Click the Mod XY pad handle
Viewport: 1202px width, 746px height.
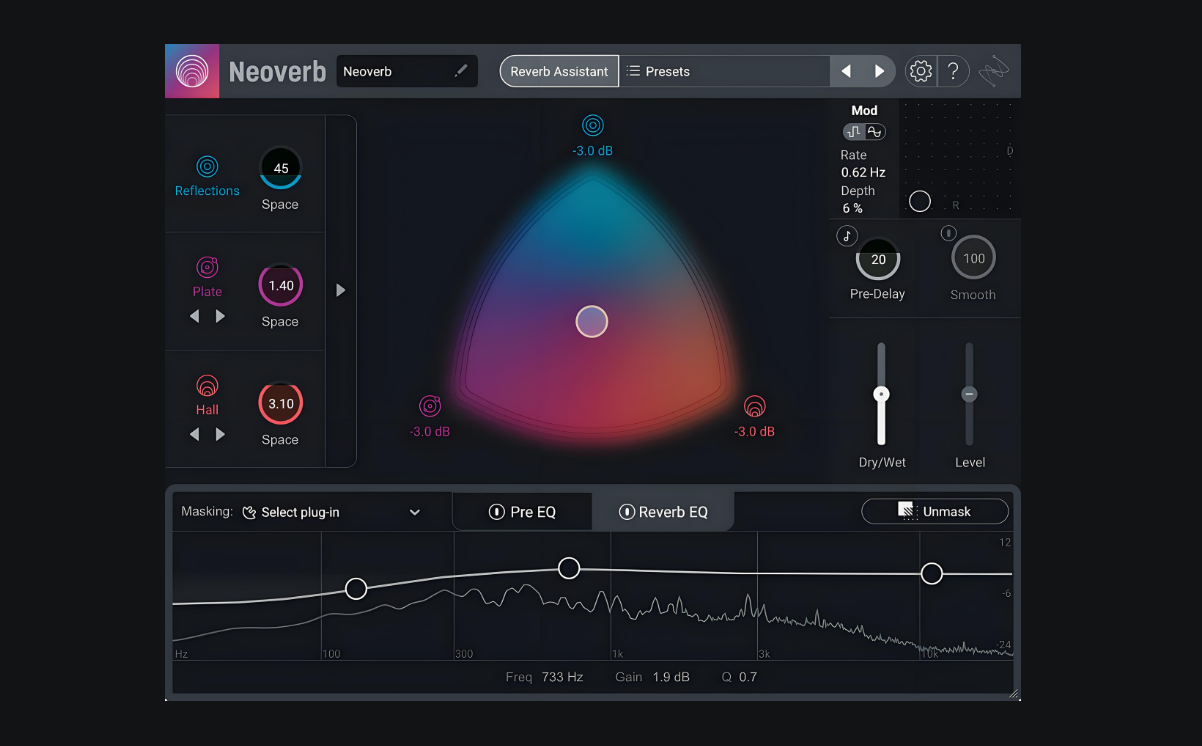pyautogui.click(x=920, y=201)
